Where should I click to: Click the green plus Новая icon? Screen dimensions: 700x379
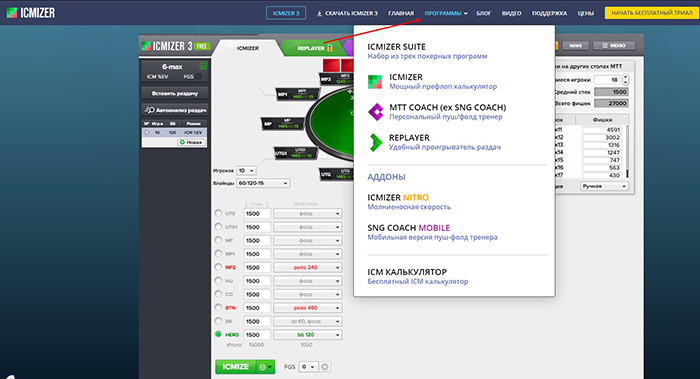click(182, 142)
